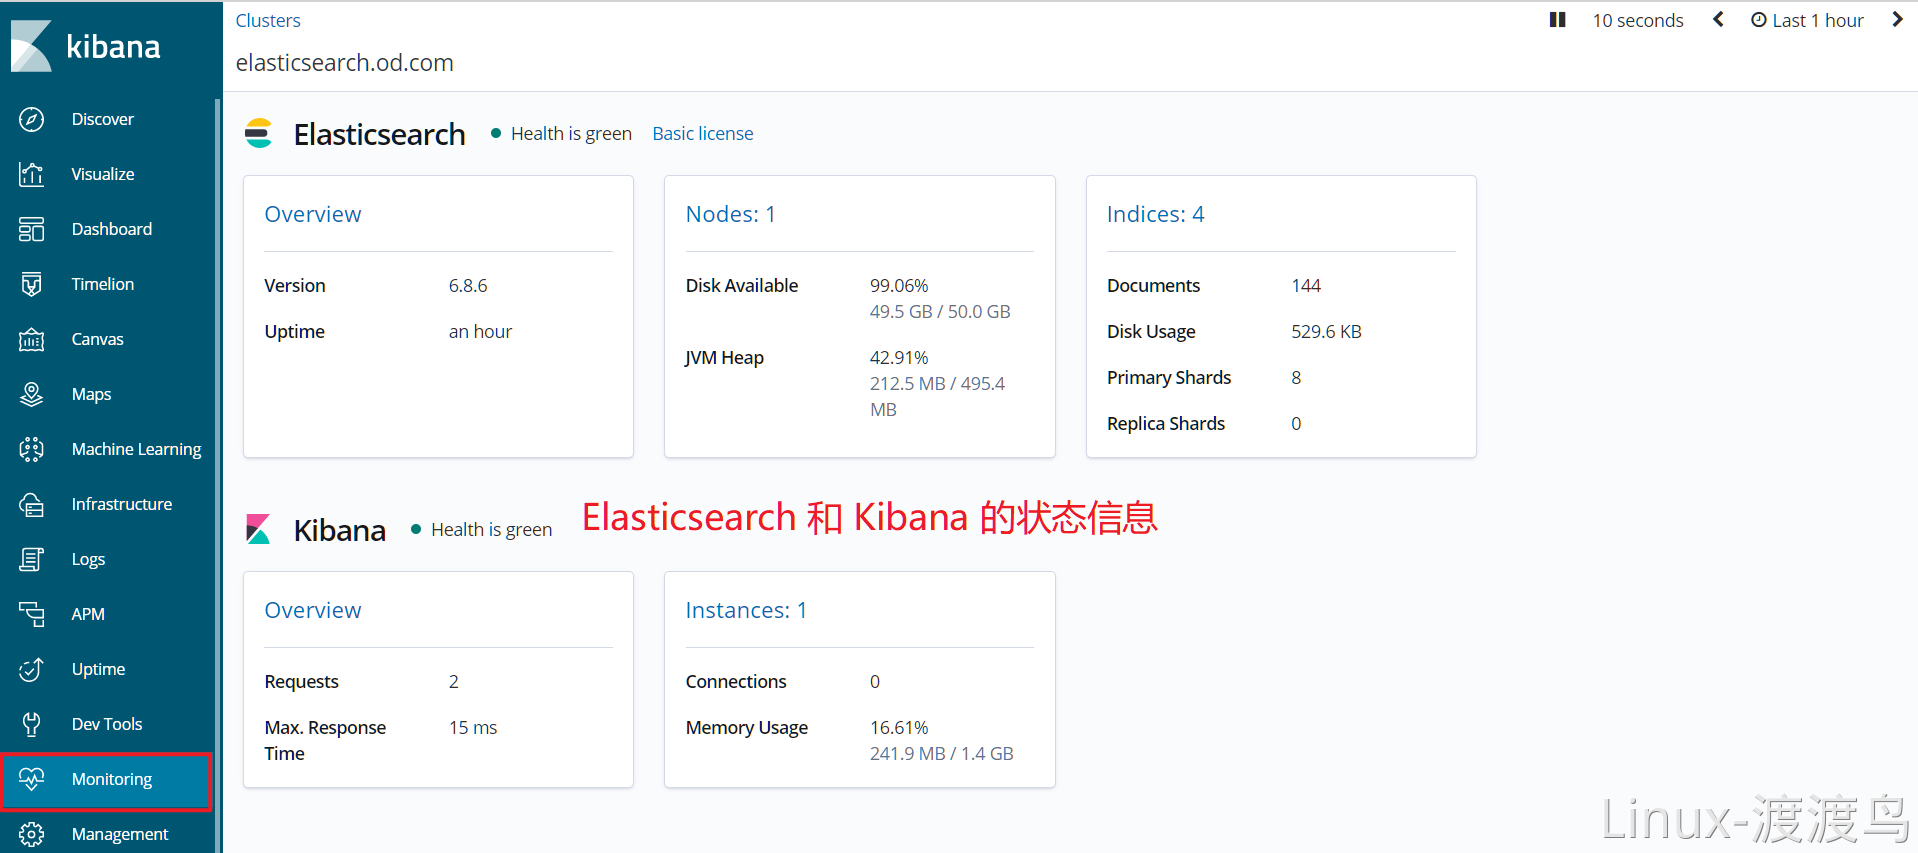This screenshot has height=853, width=1918.
Task: Click the Monitoring heartbeat icon
Action: point(32,779)
